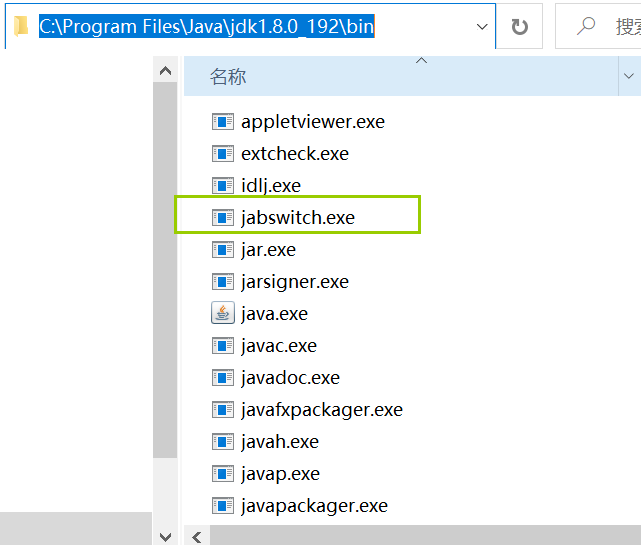Select the file name java.exe
The height and width of the screenshot is (545, 641).
[x=274, y=314]
